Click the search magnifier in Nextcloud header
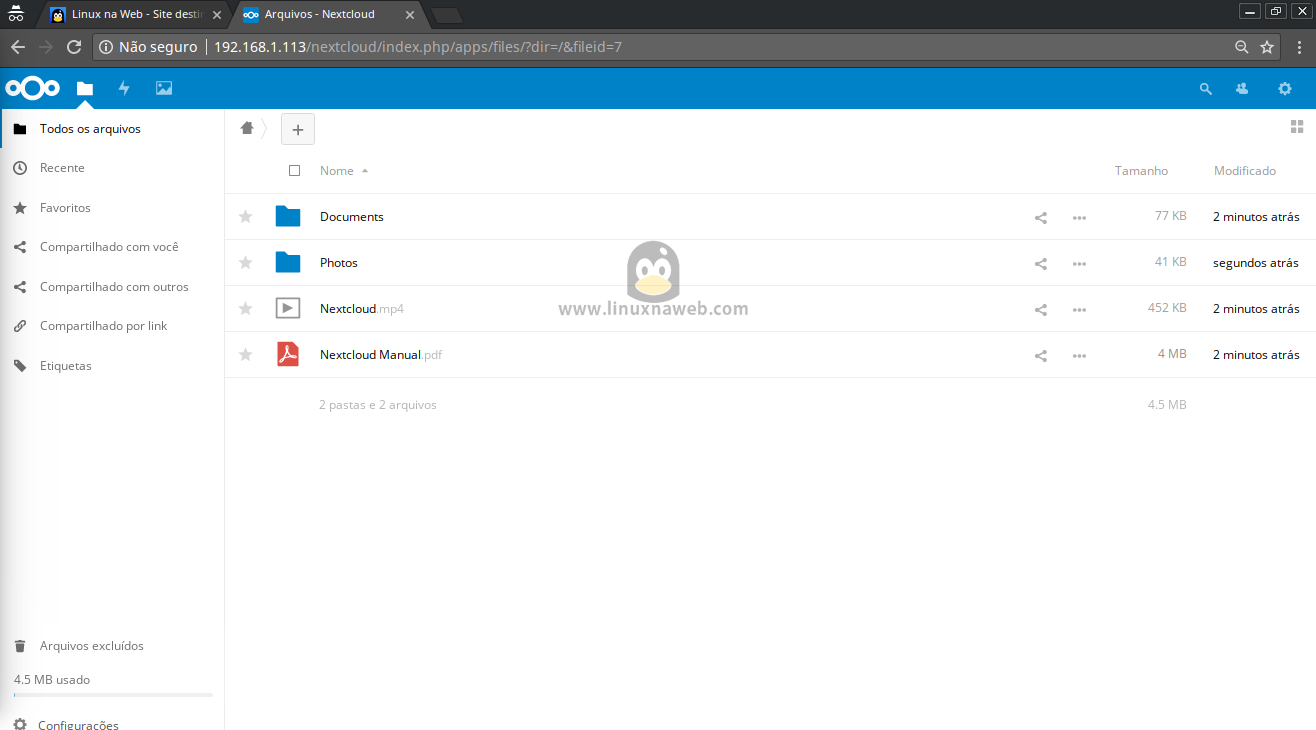 [x=1205, y=88]
